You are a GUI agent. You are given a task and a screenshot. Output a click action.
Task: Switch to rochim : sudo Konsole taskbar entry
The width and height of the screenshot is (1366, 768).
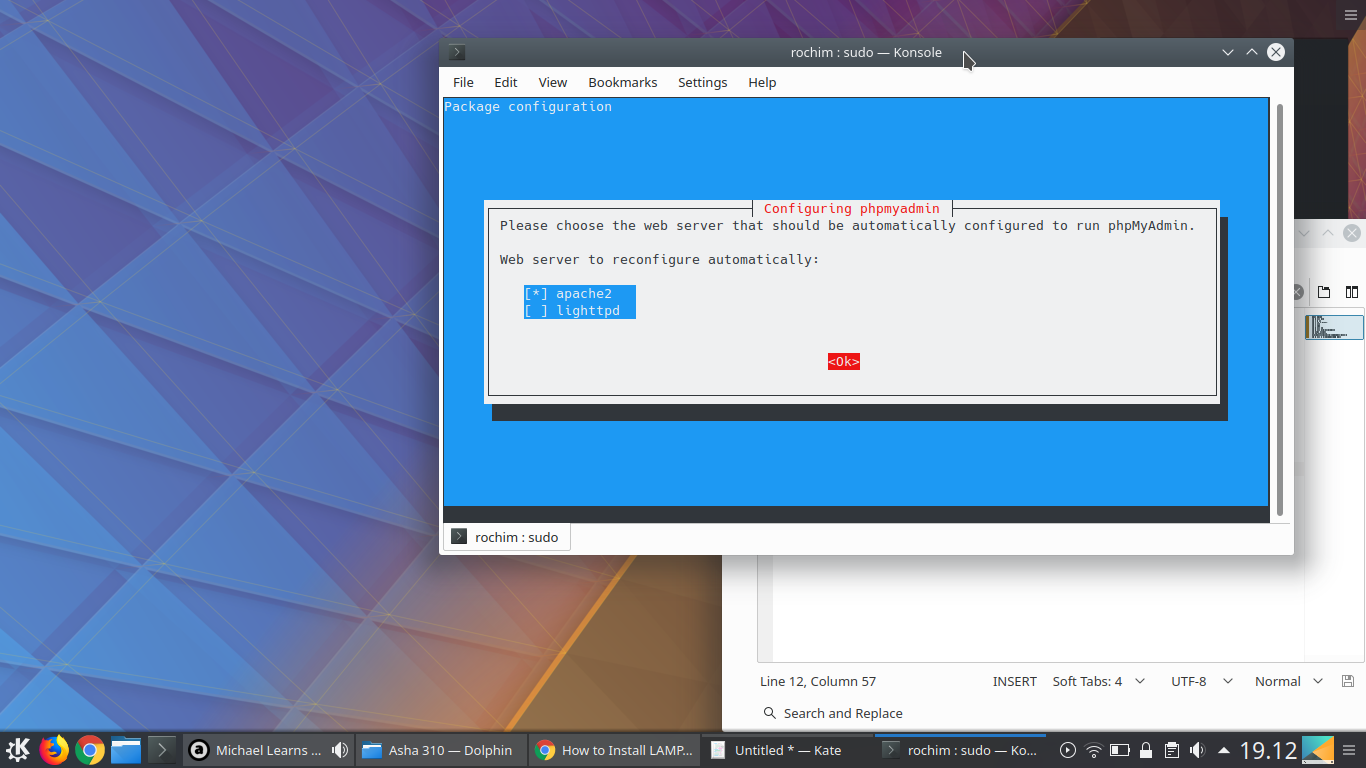pos(961,750)
